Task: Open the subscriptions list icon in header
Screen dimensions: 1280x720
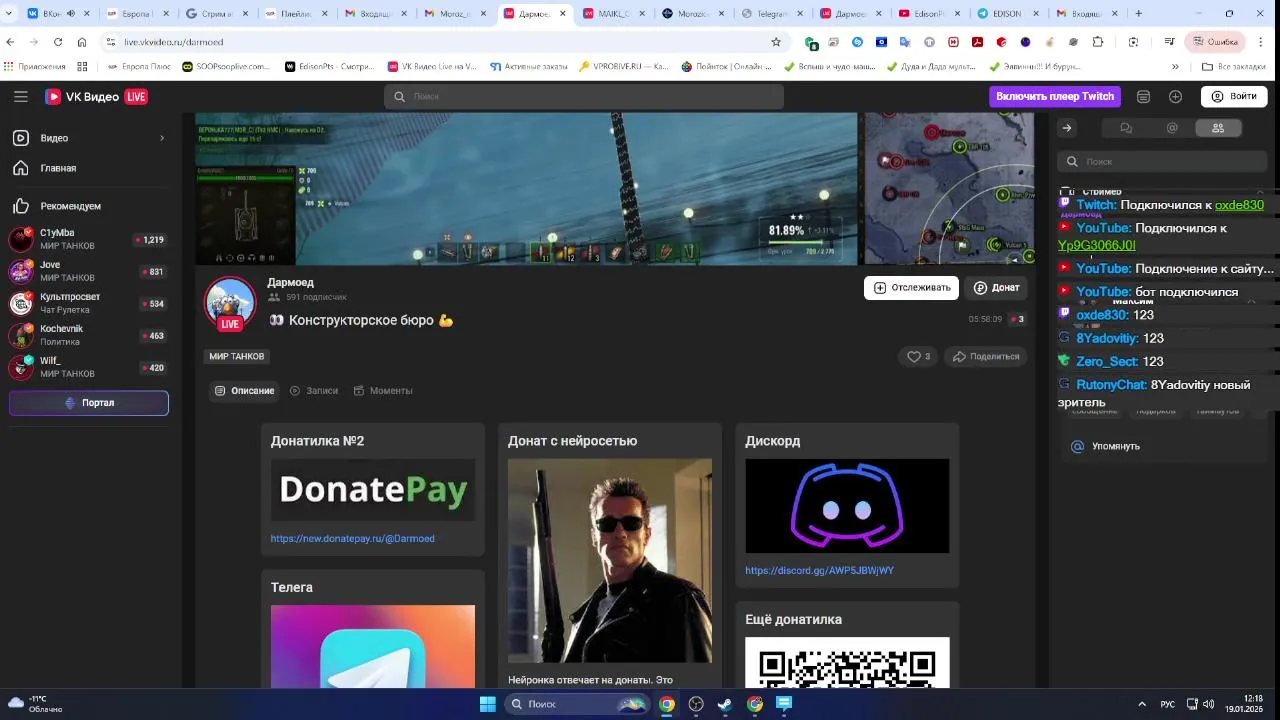Action: point(1143,96)
